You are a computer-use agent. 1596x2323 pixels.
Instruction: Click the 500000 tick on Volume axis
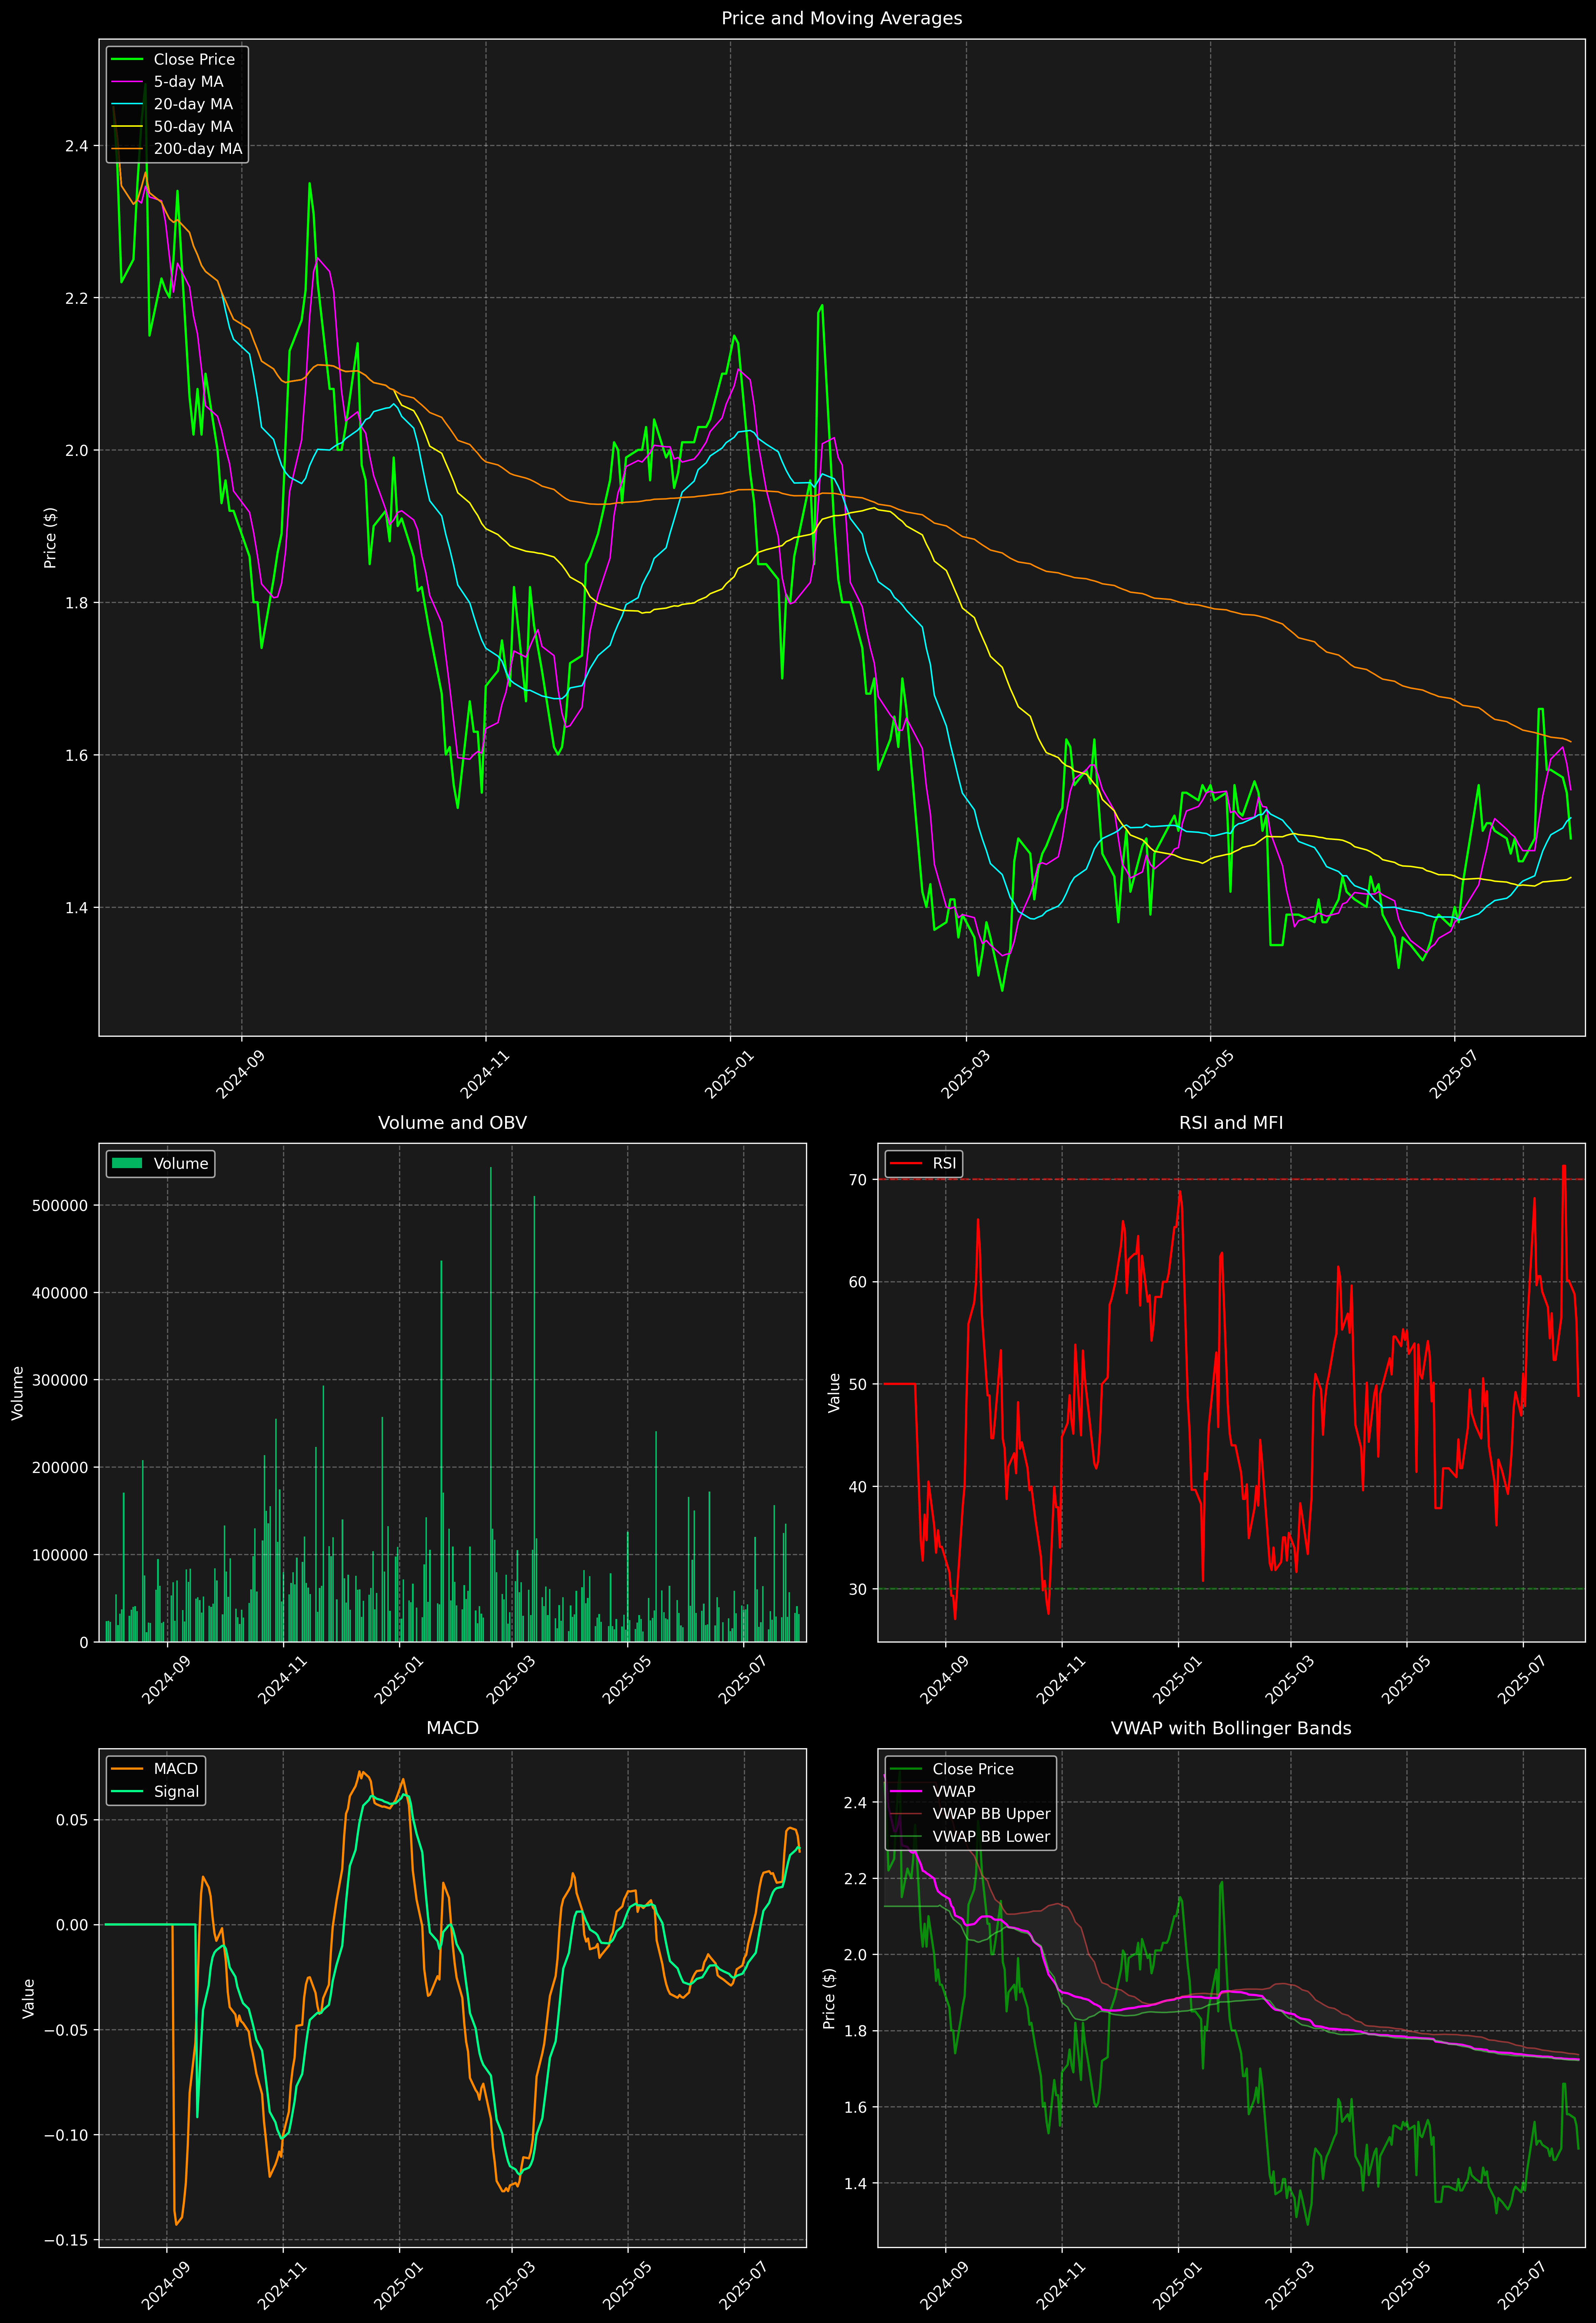[60, 1206]
